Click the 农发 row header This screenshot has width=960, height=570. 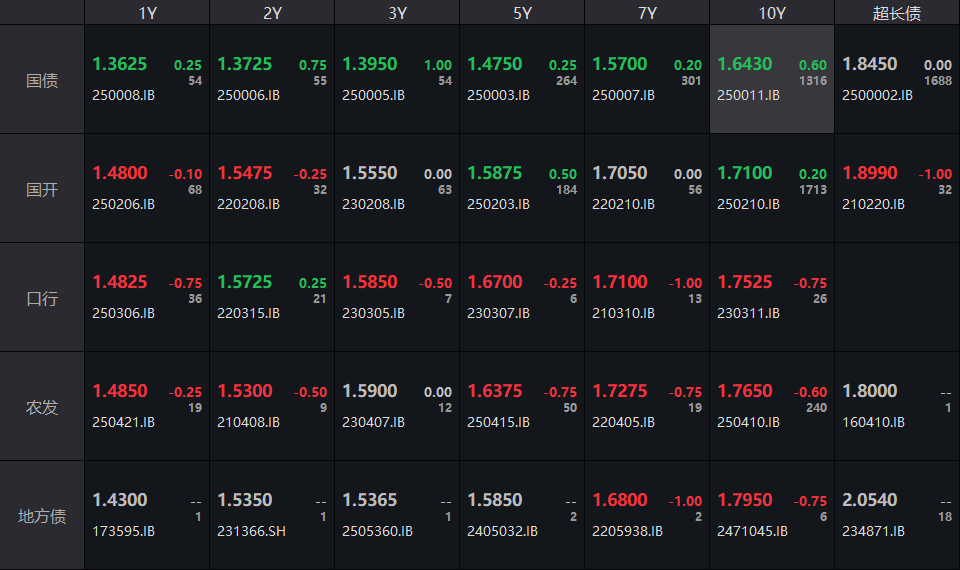tap(42, 407)
